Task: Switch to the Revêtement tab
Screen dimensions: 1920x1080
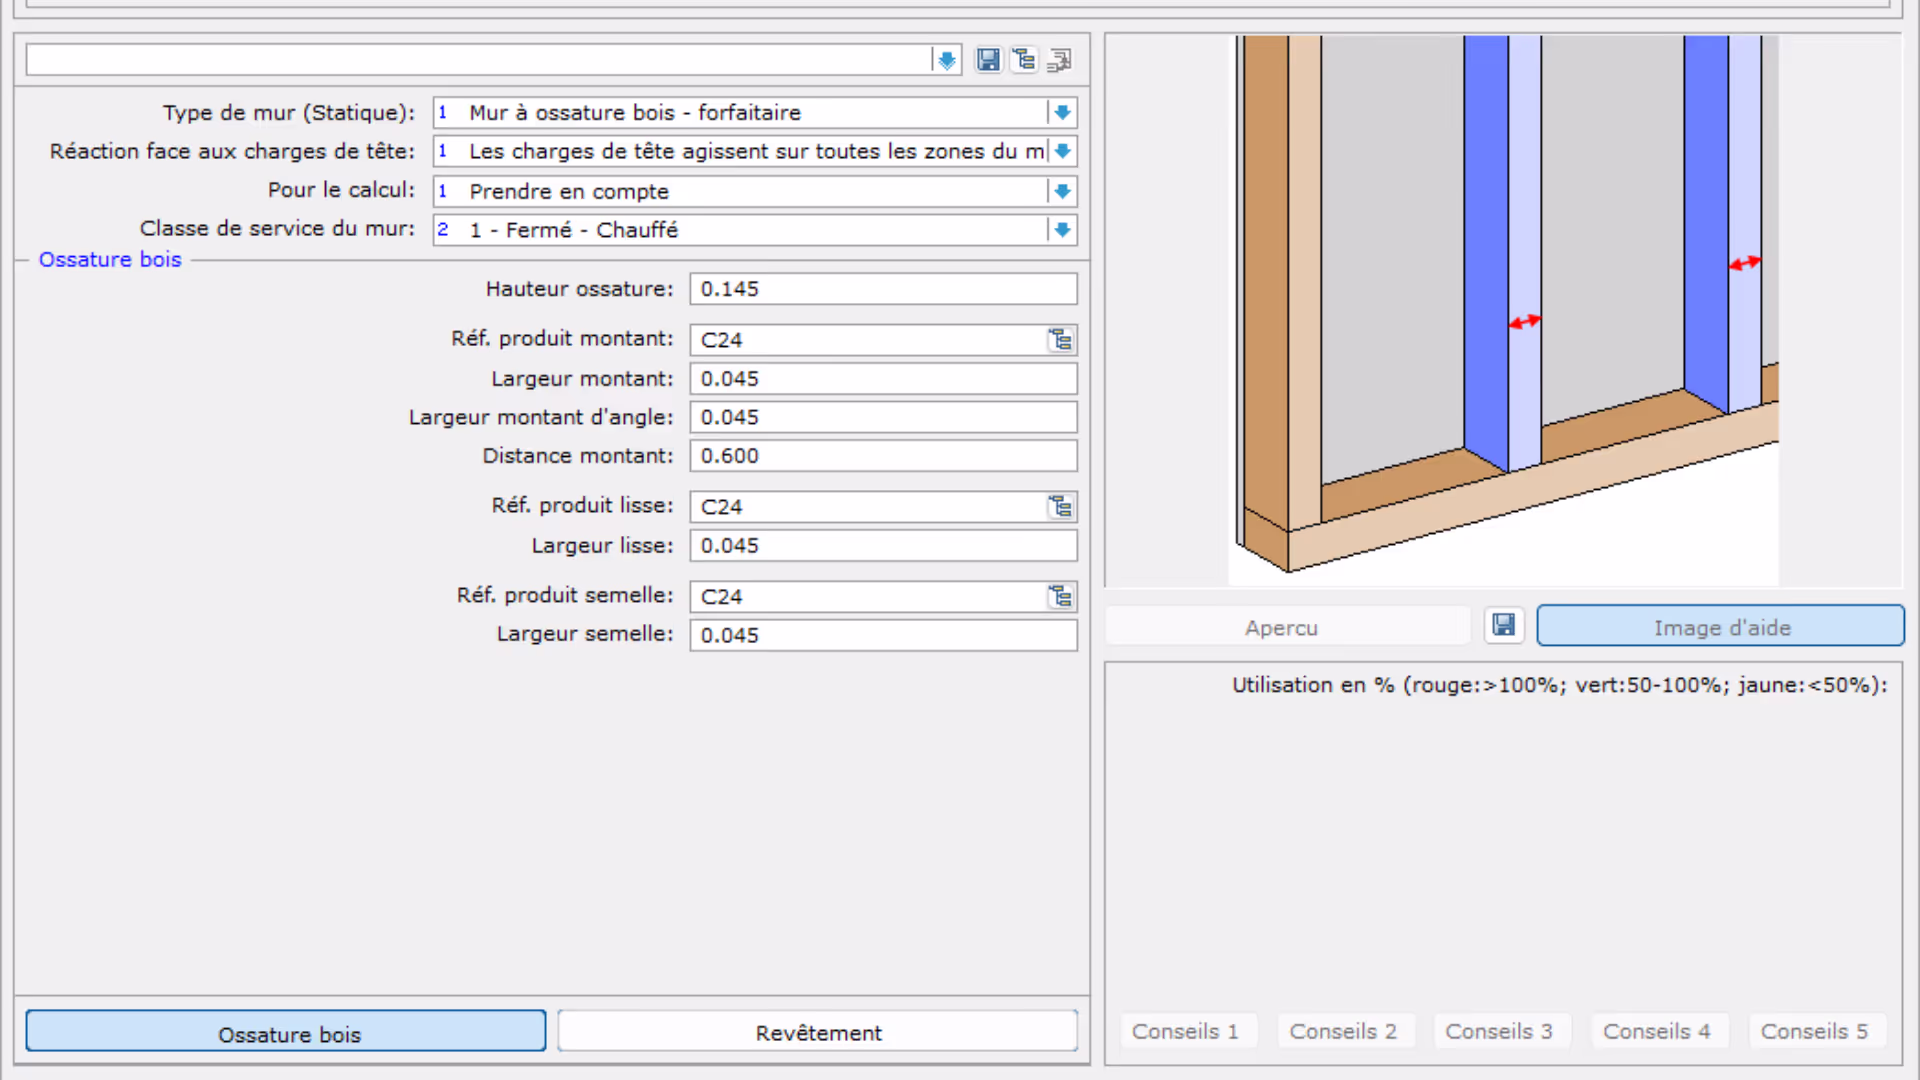Action: coord(818,1032)
